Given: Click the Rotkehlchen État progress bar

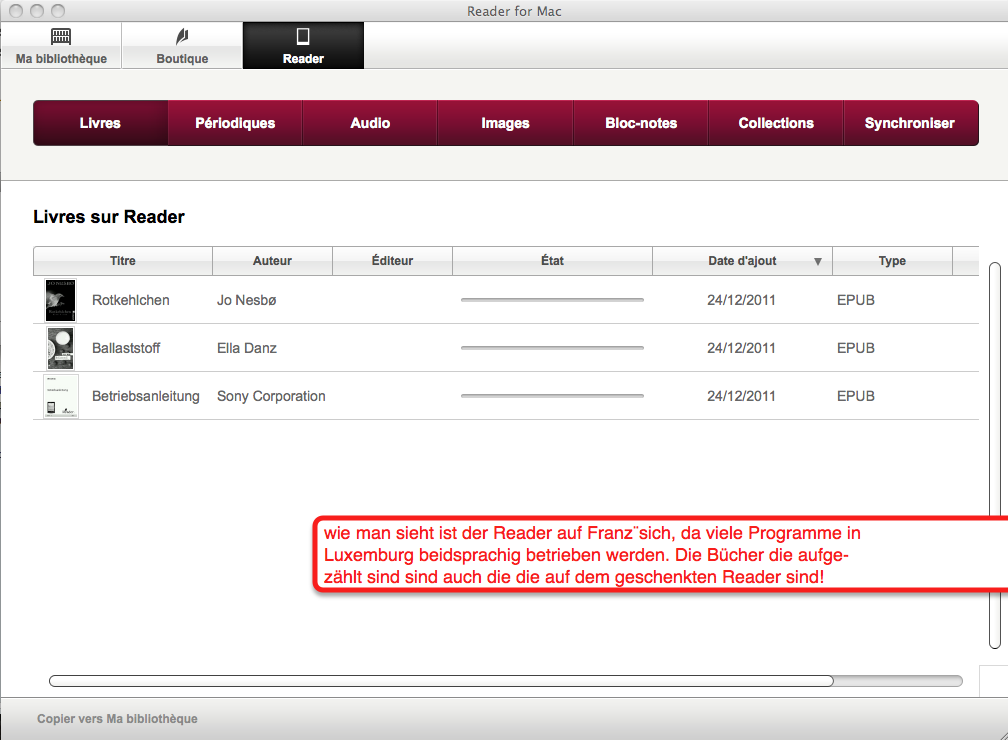Looking at the screenshot, I should click(x=552, y=300).
